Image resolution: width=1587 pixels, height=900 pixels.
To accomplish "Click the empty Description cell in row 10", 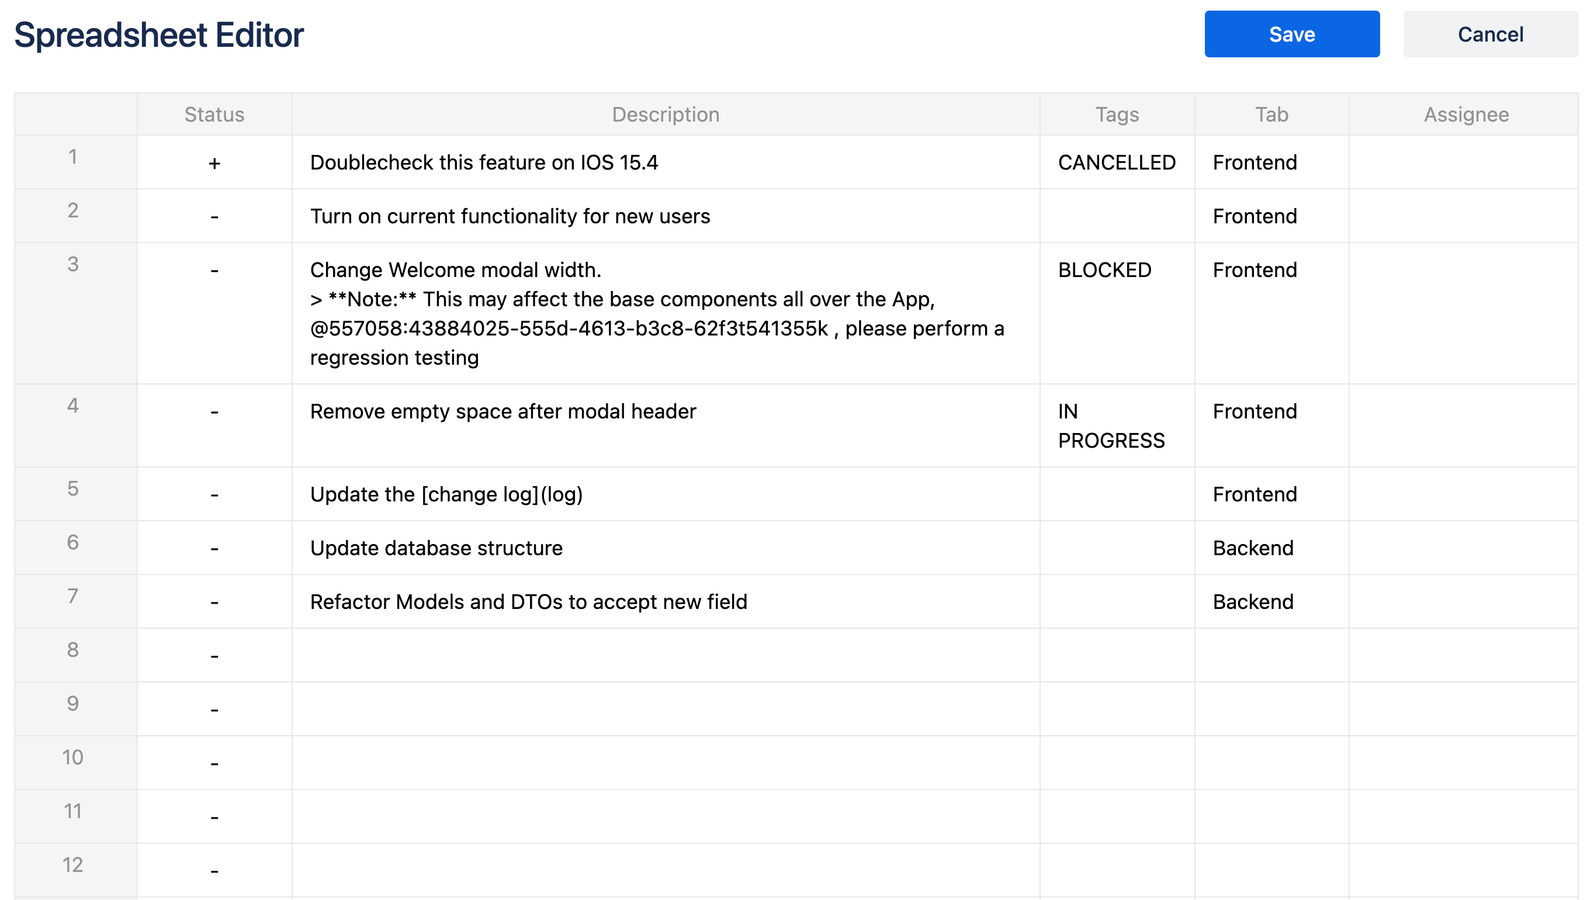I will [x=666, y=763].
